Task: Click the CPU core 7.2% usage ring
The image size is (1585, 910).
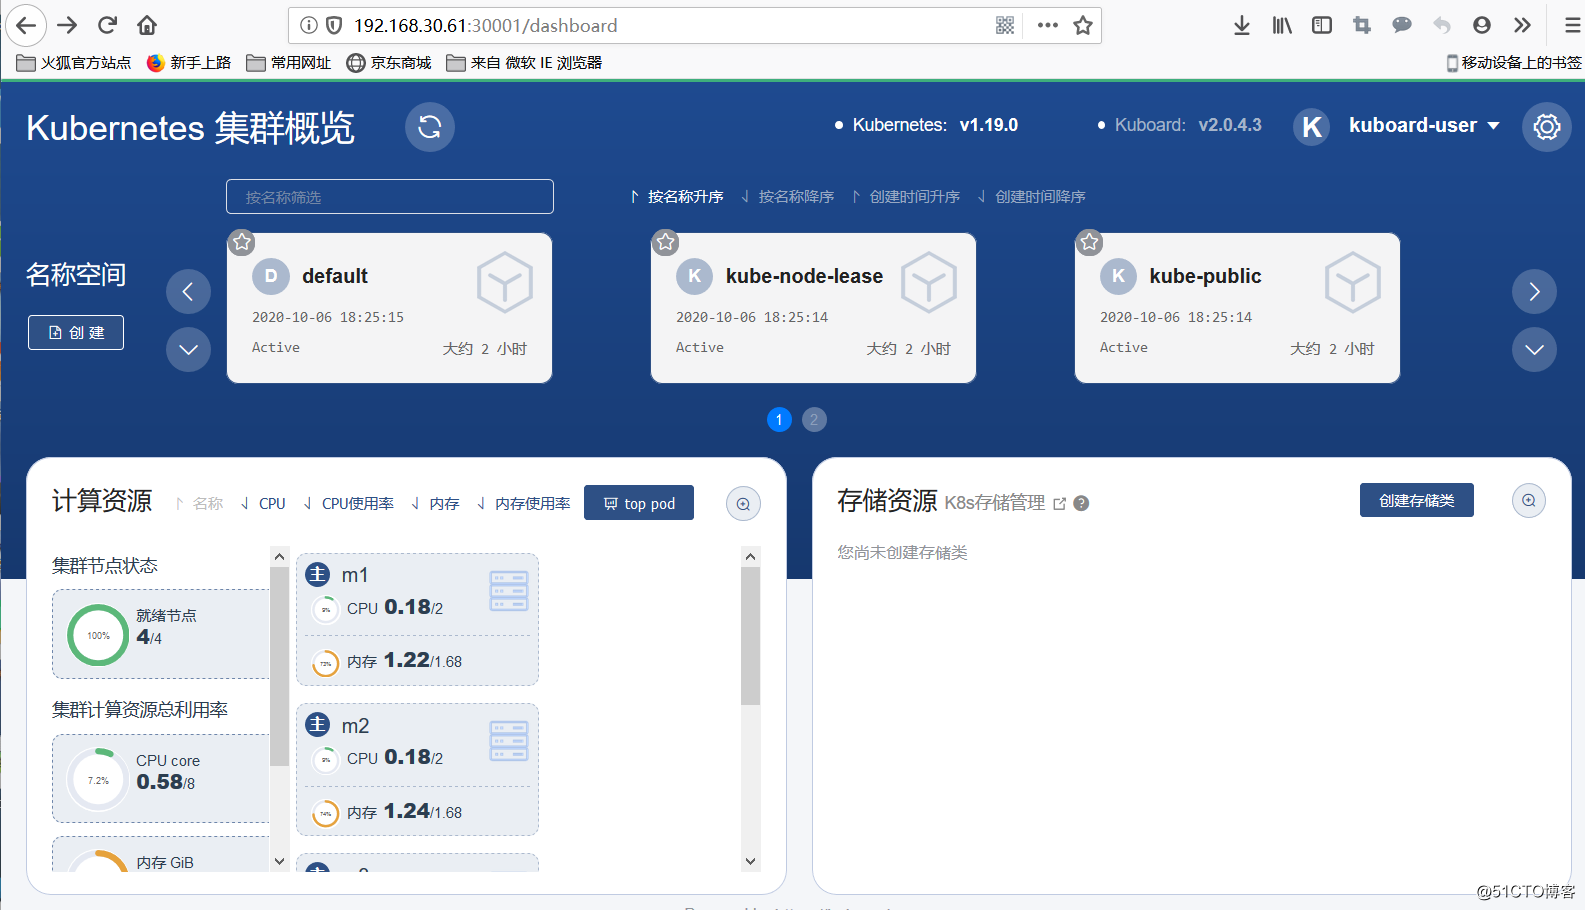Action: tap(98, 780)
